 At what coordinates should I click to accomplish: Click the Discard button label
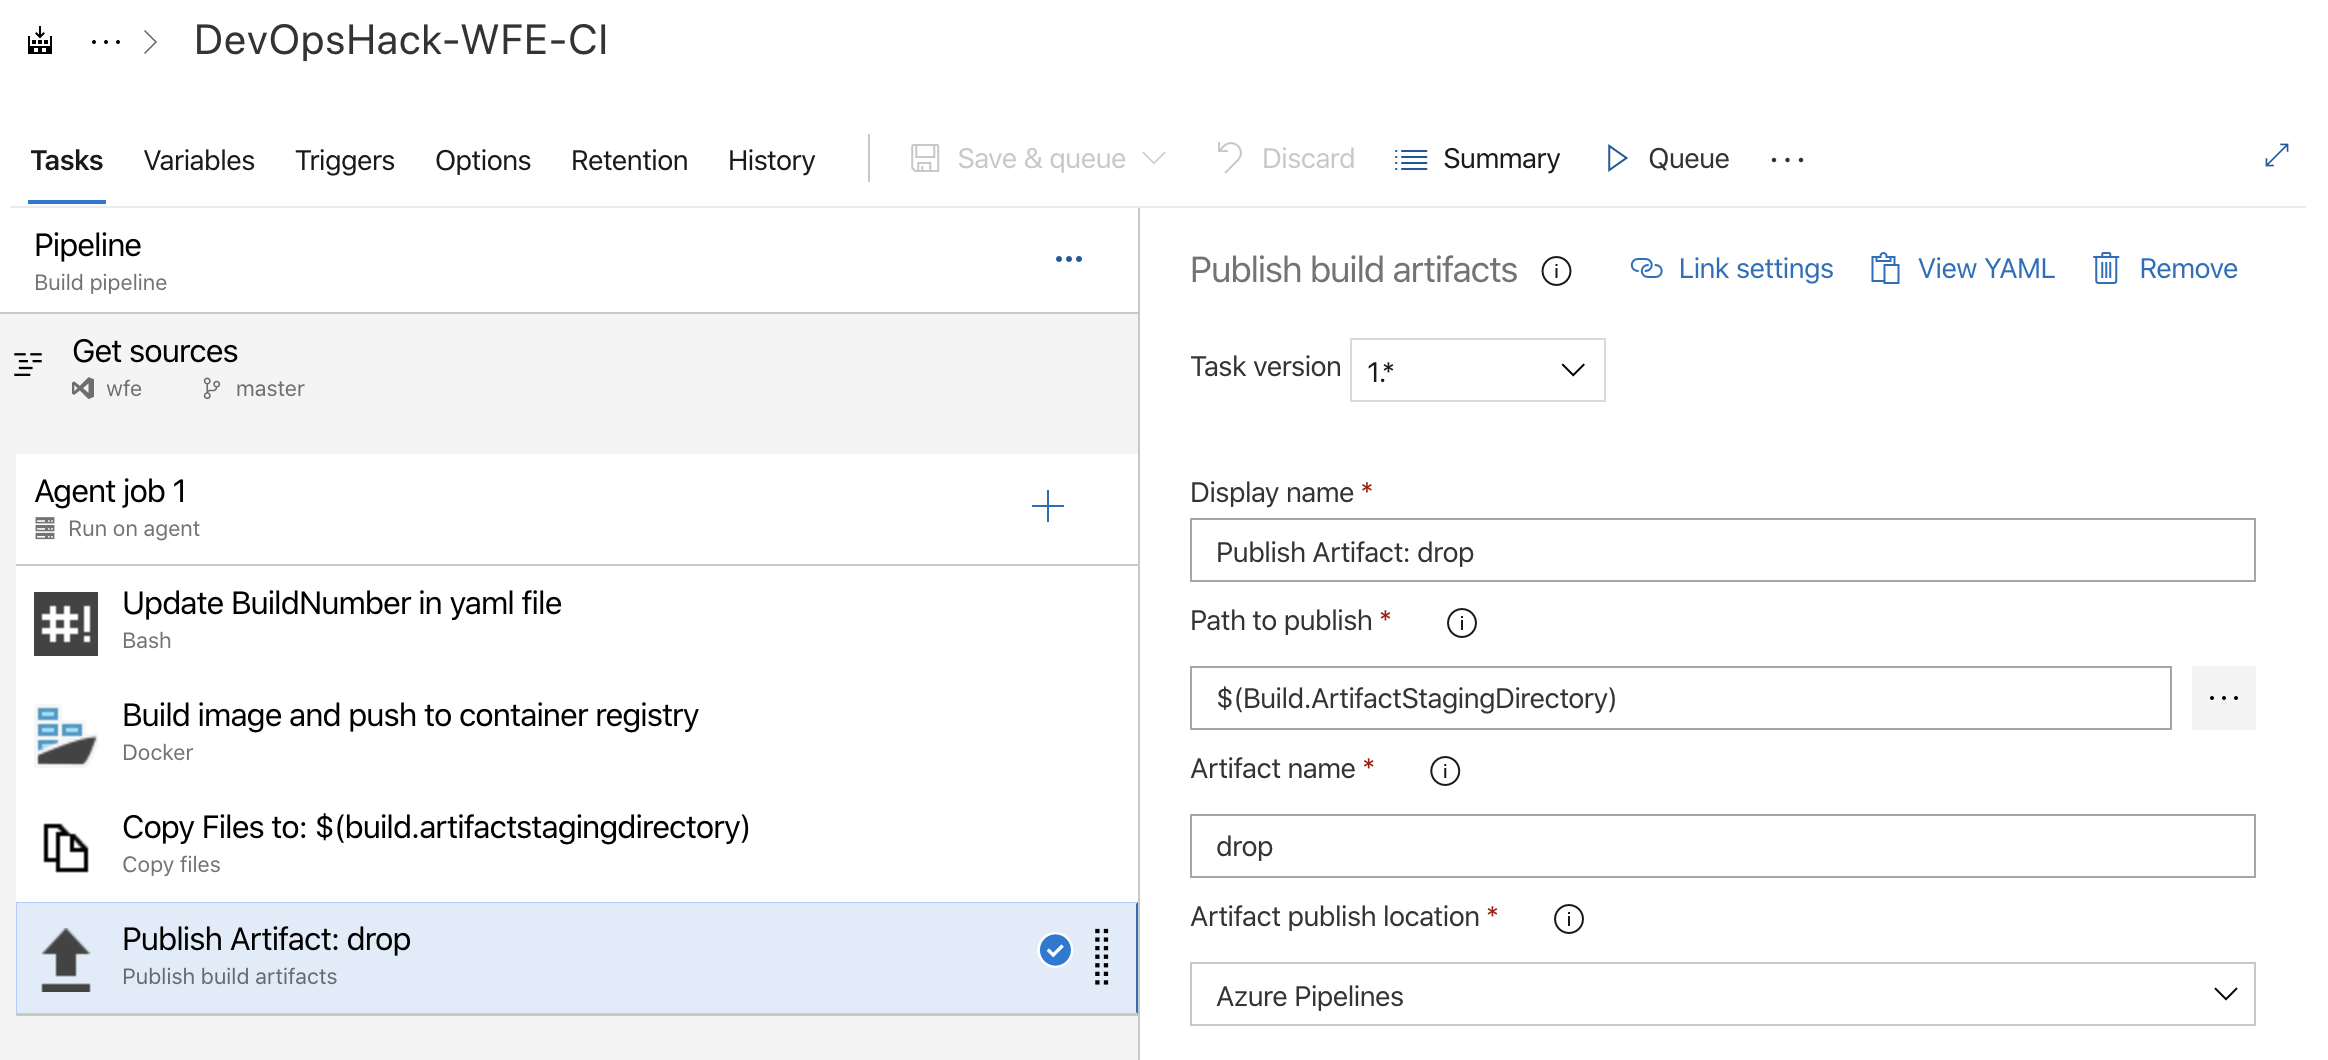pos(1308,158)
